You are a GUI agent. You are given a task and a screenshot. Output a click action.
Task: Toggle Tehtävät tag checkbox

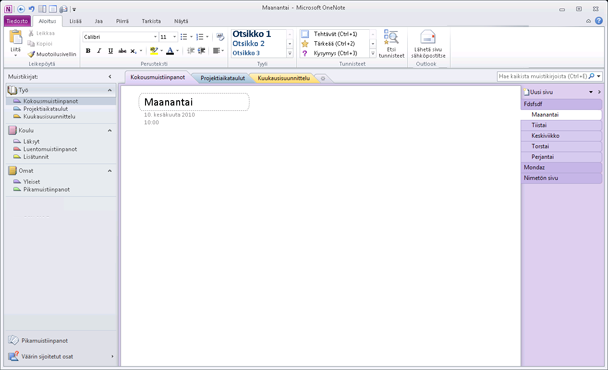coord(305,34)
